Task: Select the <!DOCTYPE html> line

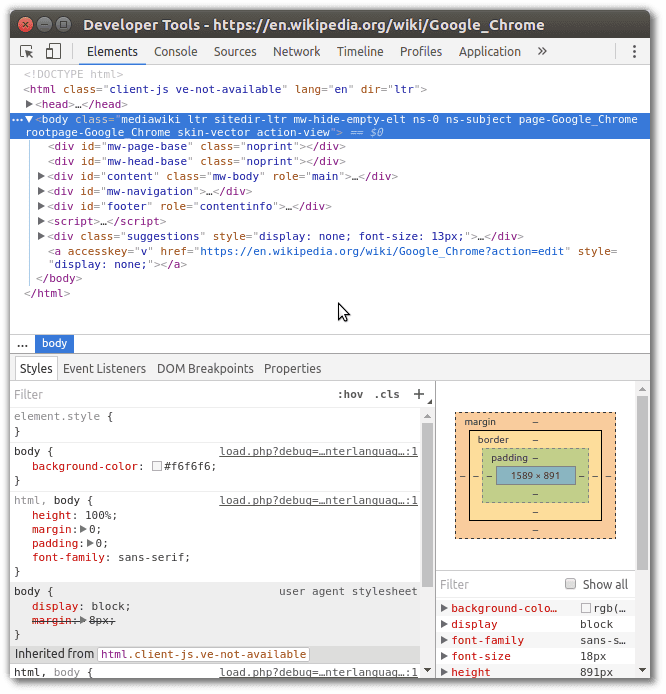Action: [73, 74]
